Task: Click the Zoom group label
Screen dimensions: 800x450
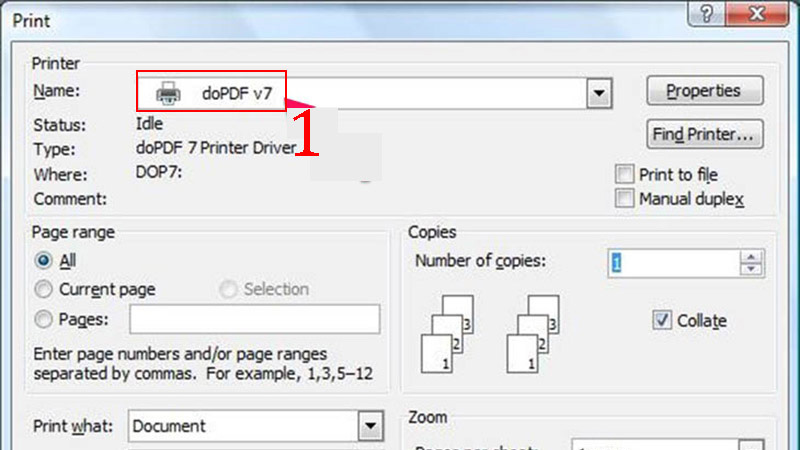Action: pyautogui.click(x=428, y=417)
